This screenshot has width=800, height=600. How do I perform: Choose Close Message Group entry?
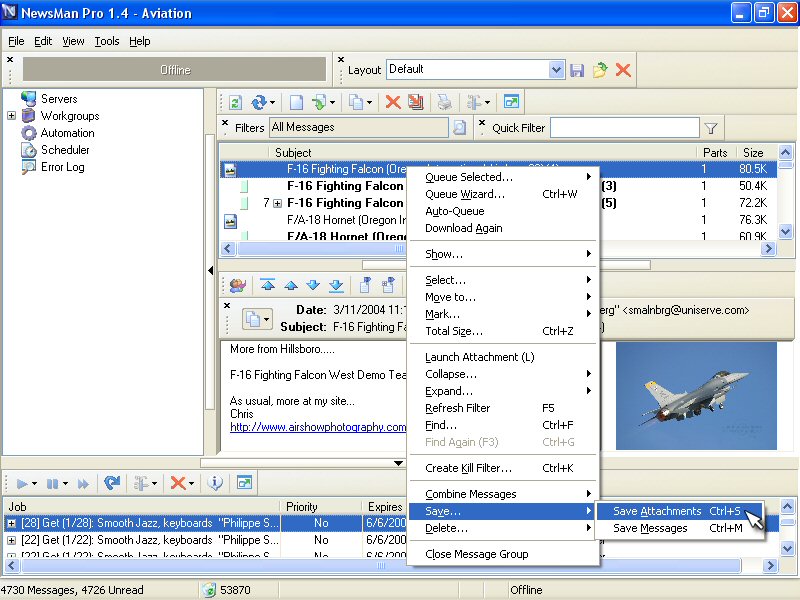click(x=502, y=554)
